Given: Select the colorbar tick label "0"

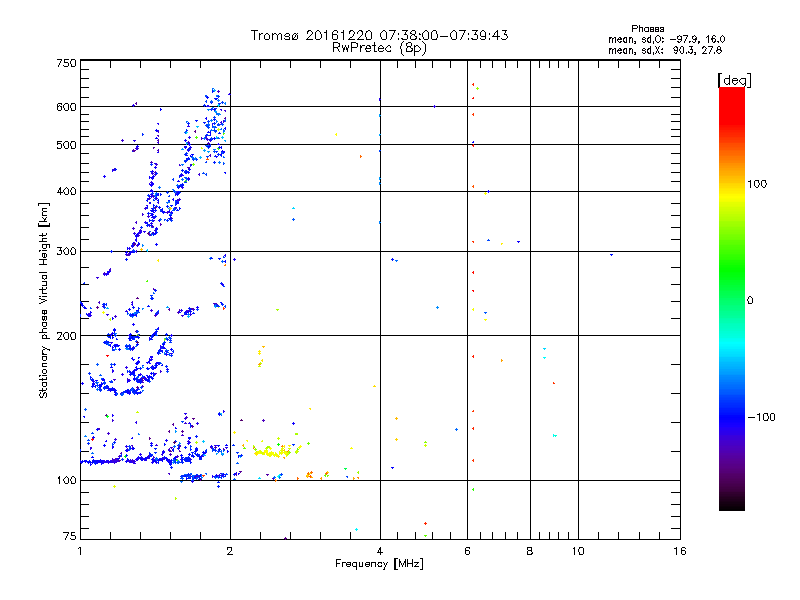Looking at the screenshot, I should [x=750, y=300].
